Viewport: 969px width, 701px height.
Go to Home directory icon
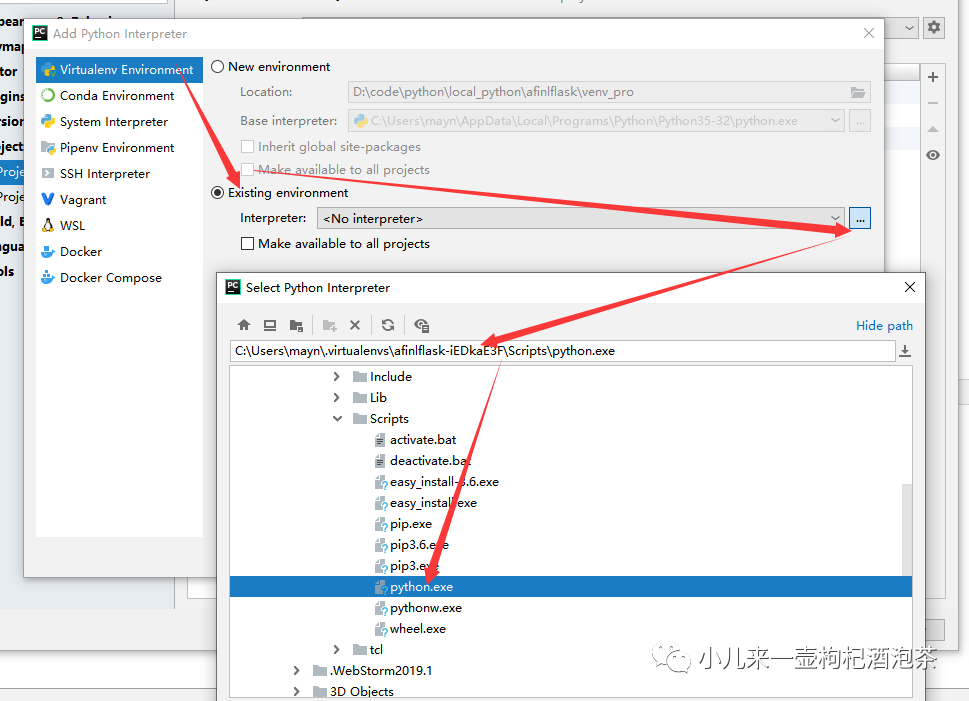tap(244, 325)
